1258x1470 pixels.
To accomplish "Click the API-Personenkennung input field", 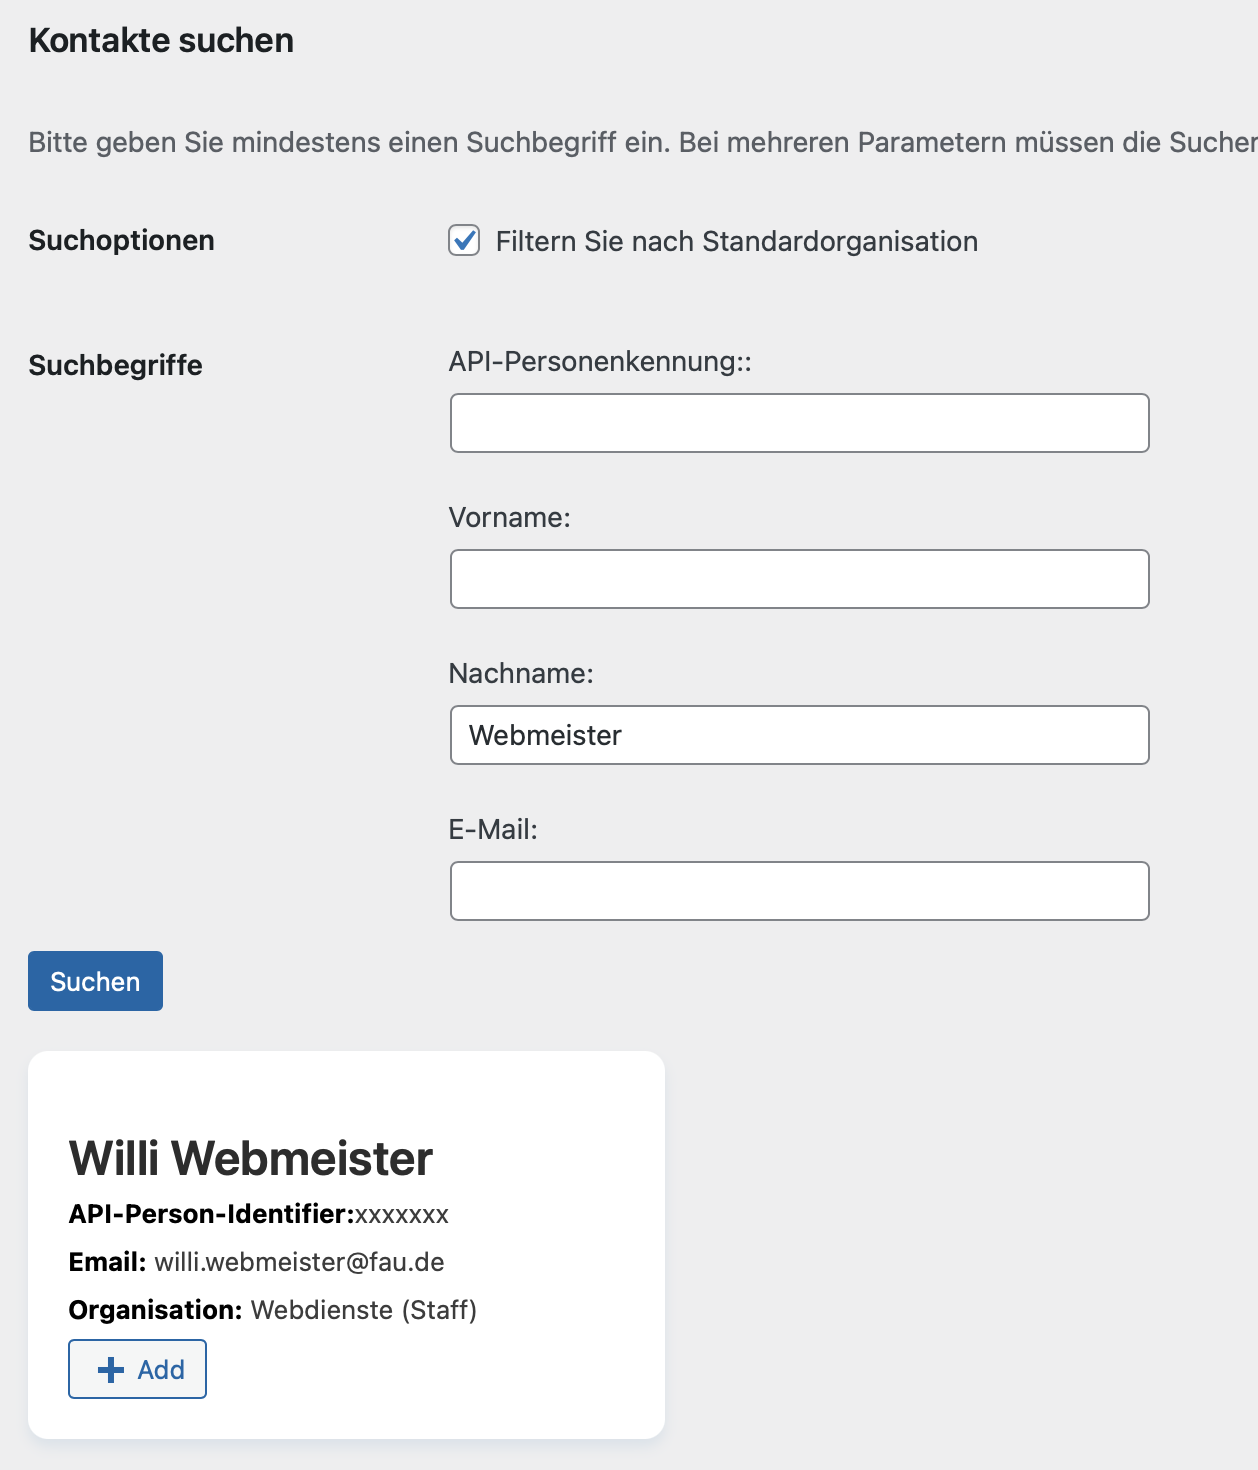I will tap(800, 423).
